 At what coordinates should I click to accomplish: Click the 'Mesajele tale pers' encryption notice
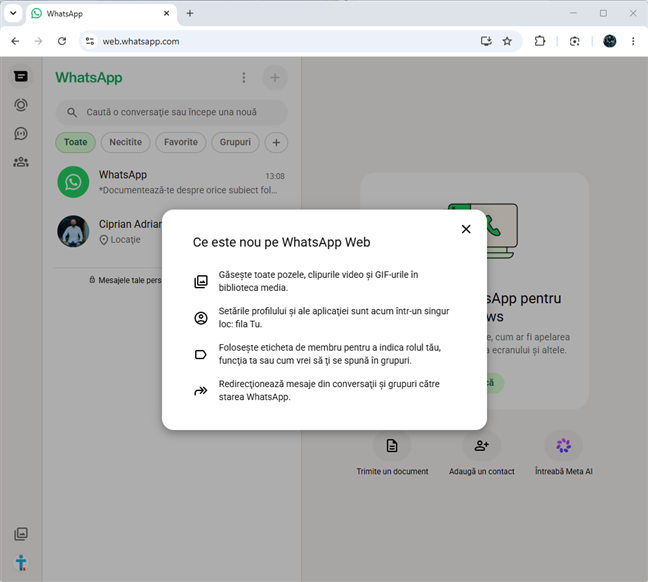(x=125, y=280)
